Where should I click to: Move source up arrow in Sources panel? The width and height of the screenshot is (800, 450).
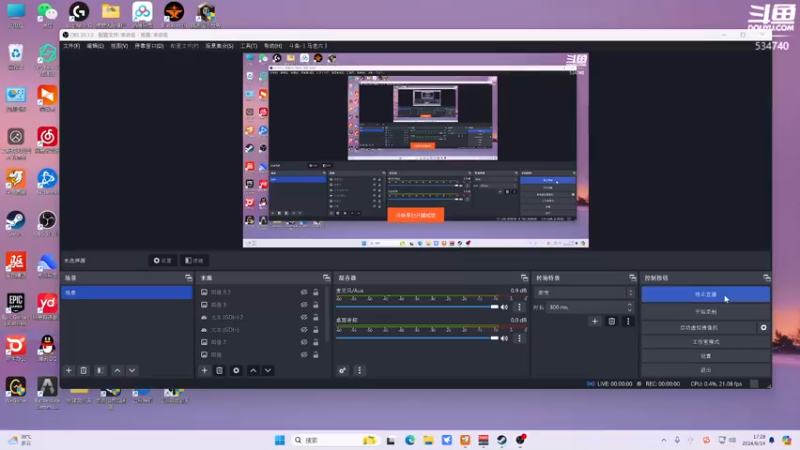point(253,370)
